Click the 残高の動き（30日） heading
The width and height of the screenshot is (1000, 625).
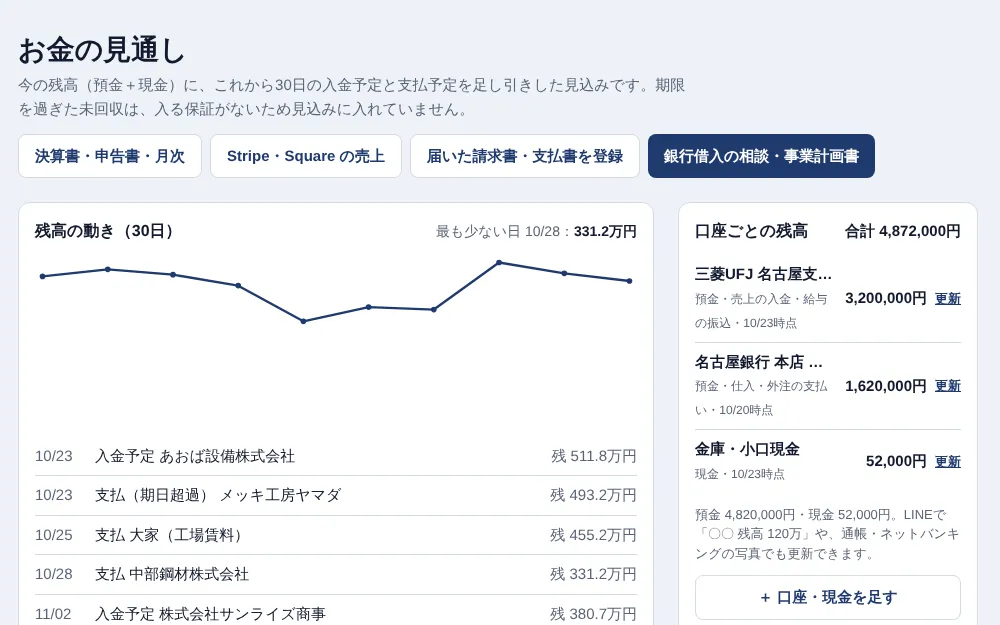[x=104, y=231]
